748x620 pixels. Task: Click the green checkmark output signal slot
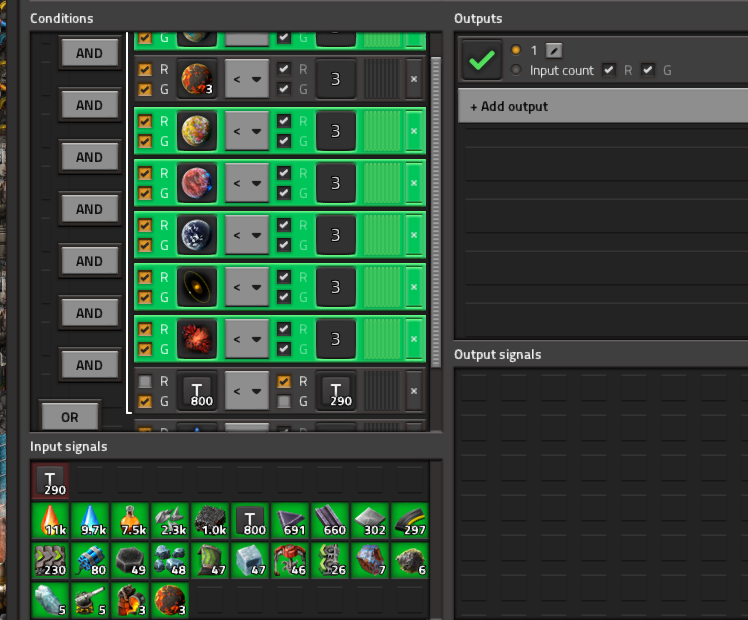tap(481, 60)
